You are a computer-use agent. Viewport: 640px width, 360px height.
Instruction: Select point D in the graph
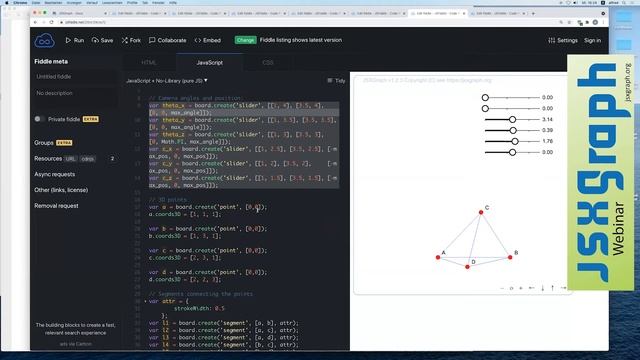pyautogui.click(x=467, y=267)
